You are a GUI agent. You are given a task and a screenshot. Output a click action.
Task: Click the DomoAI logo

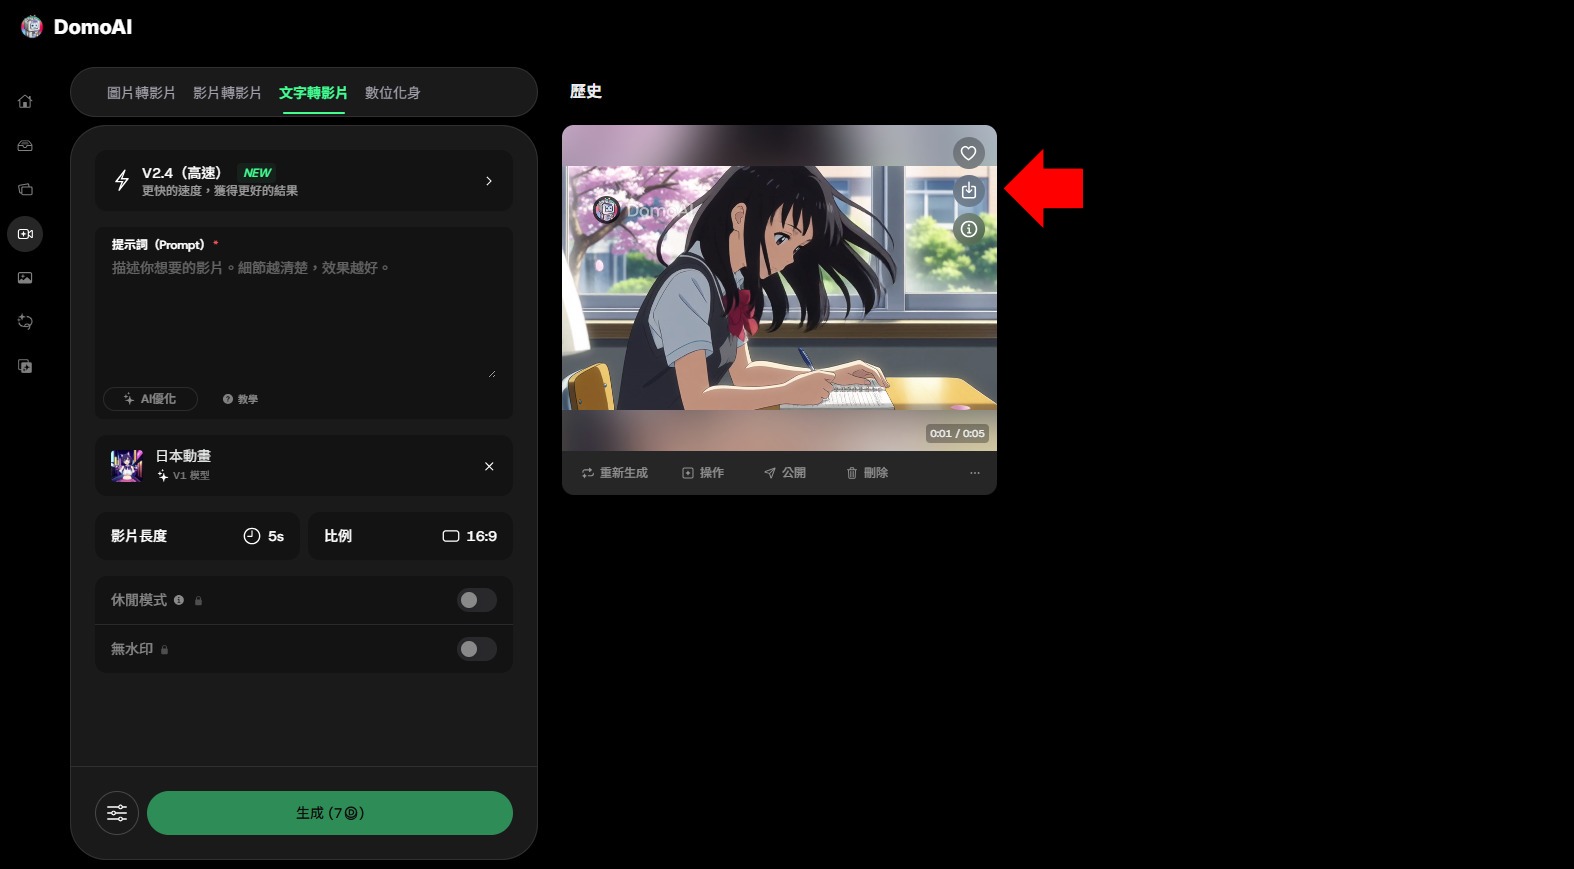[76, 27]
